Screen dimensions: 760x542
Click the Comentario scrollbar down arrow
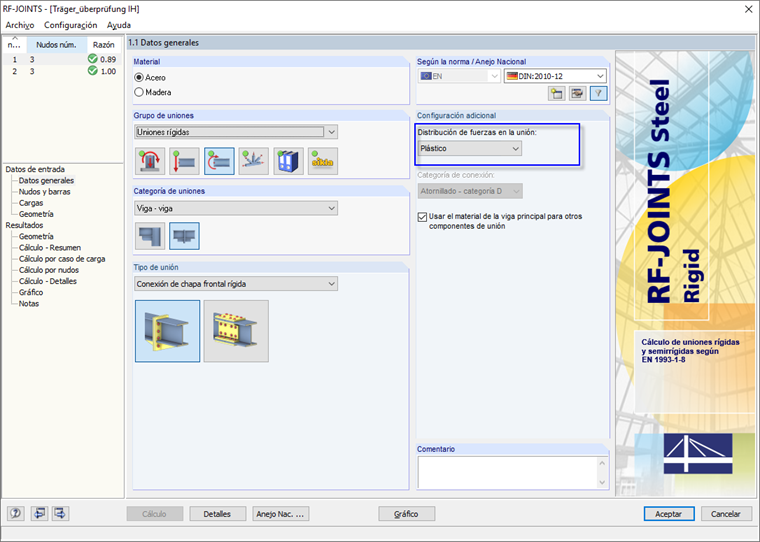[602, 482]
